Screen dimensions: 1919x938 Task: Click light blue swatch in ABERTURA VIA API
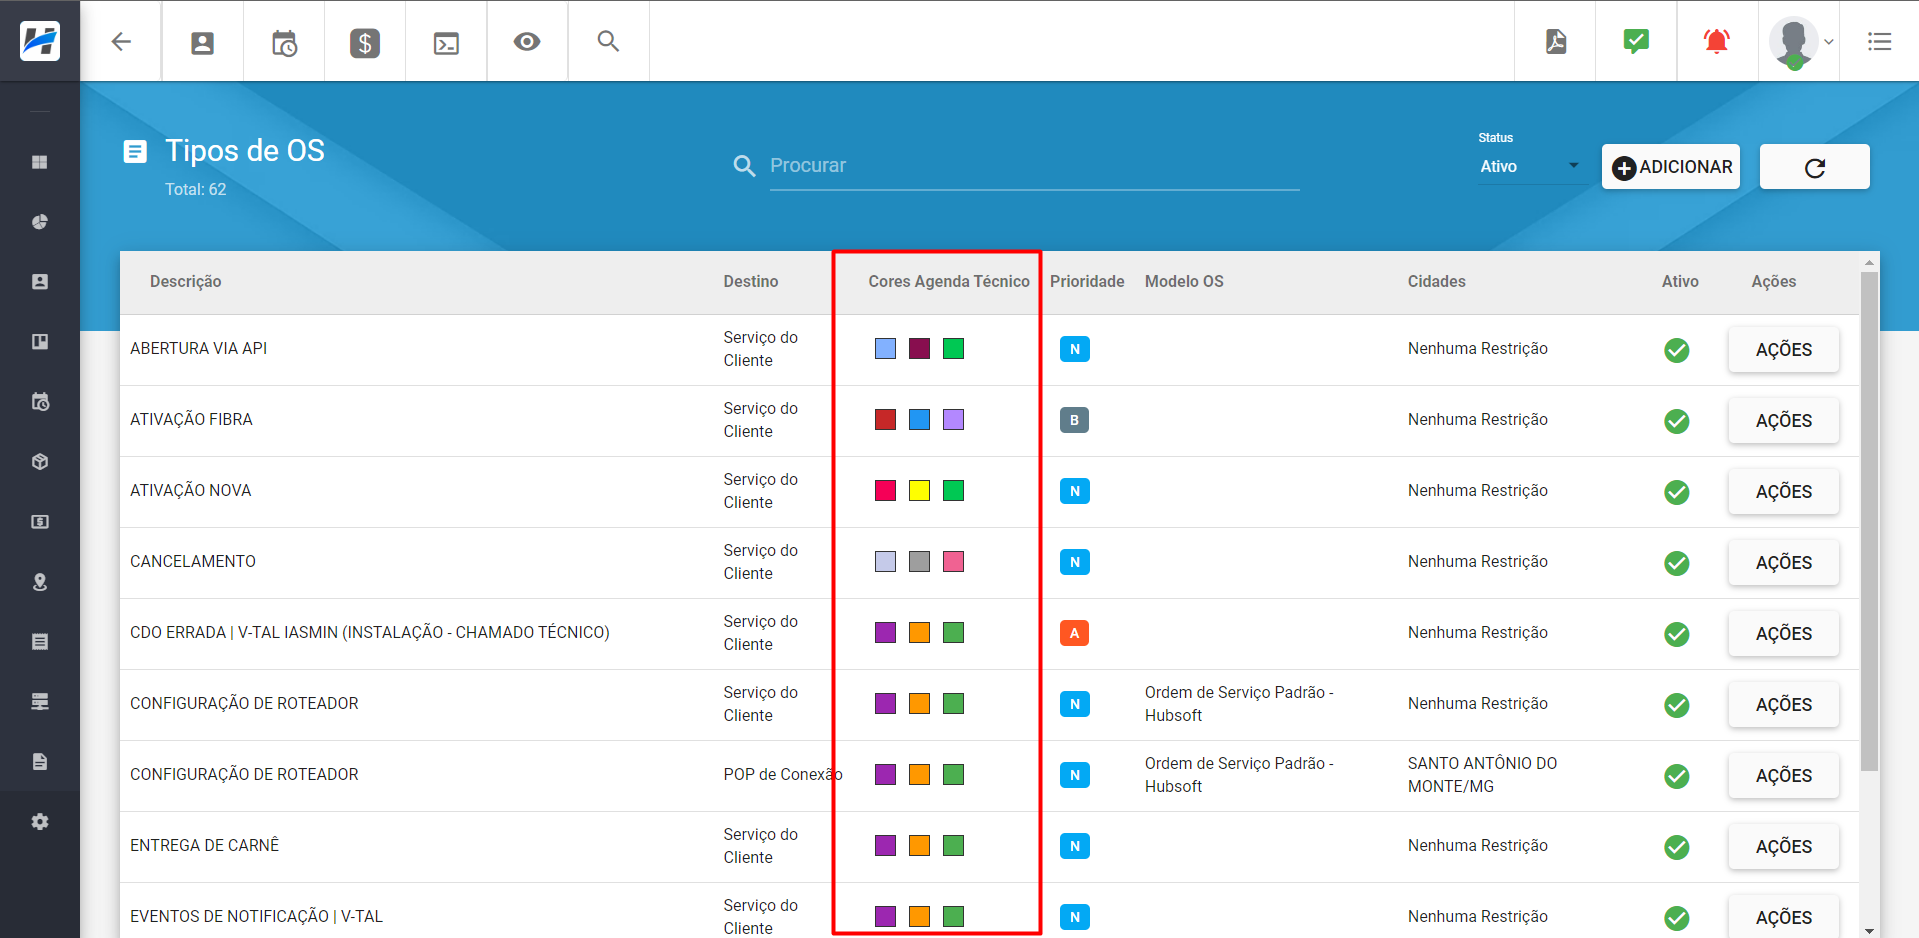pos(885,348)
